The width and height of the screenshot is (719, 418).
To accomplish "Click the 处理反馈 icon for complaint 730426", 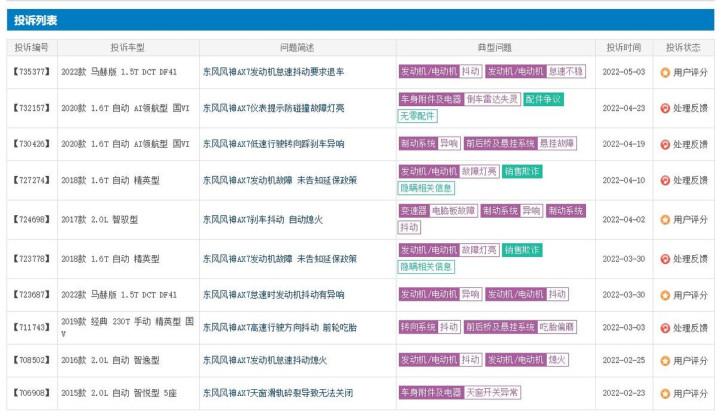I will pos(665,144).
